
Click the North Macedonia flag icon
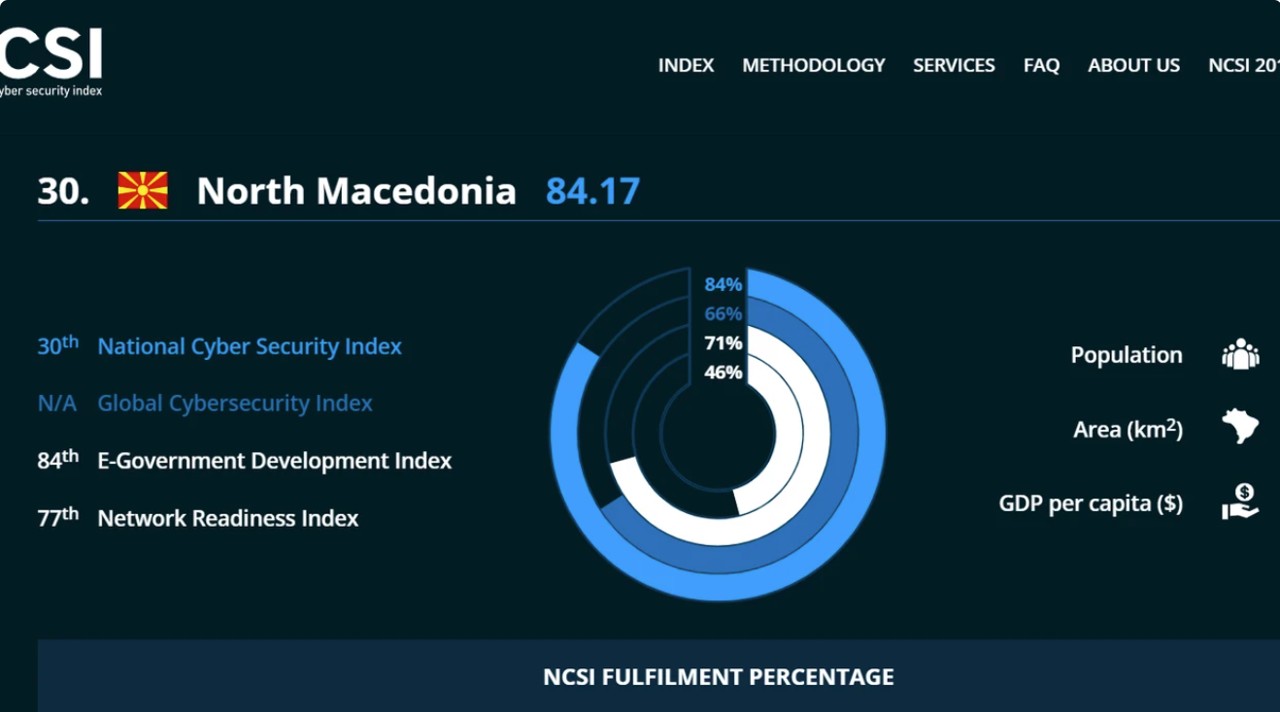tap(143, 190)
